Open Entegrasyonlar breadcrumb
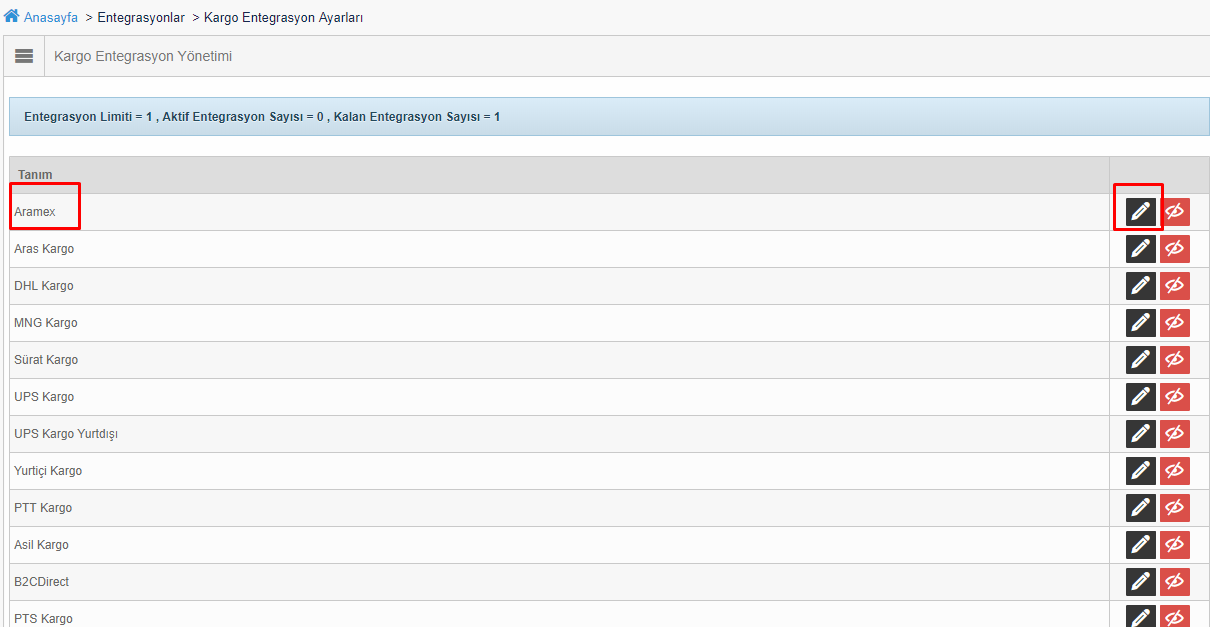This screenshot has width=1210, height=627. point(141,18)
